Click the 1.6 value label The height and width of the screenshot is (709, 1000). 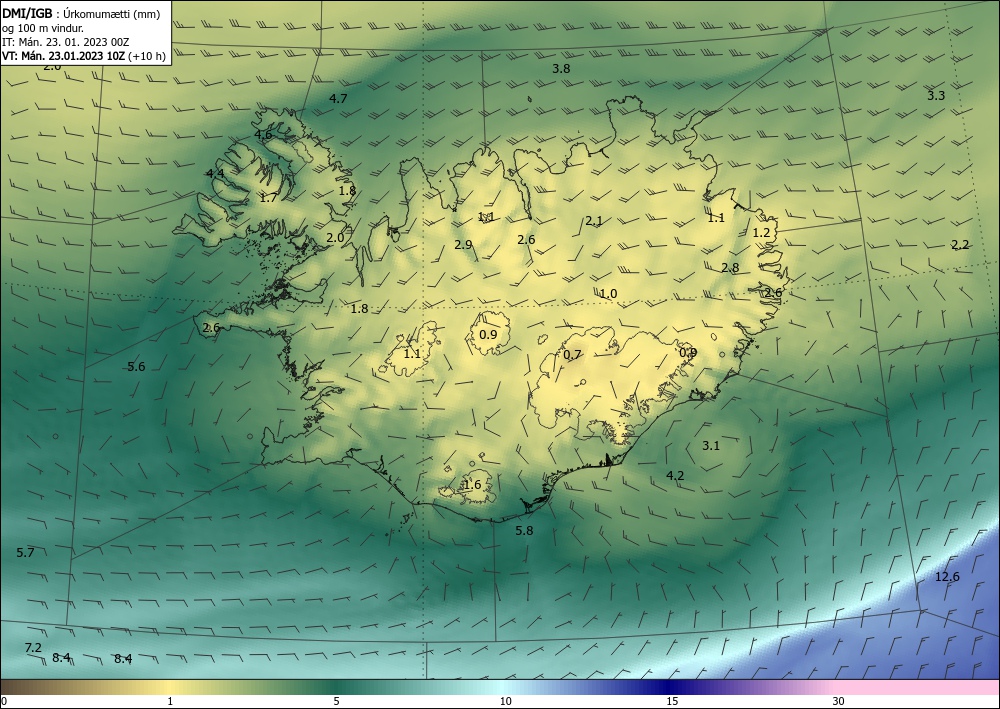point(472,485)
